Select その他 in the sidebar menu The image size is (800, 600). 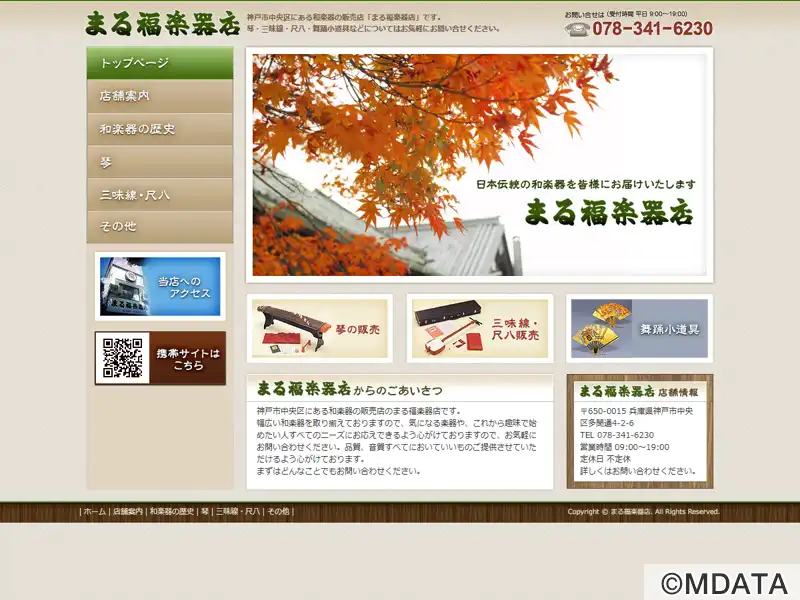[160, 227]
